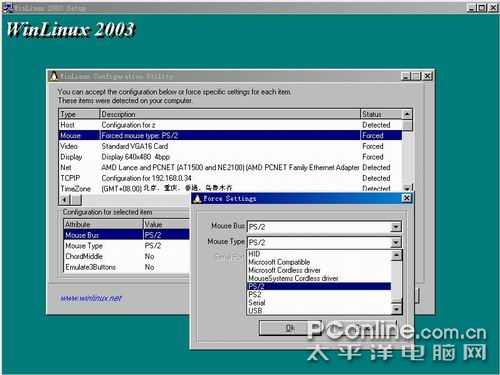
Task: Open the Mouse Bus dropdown arrow
Action: tap(396, 227)
